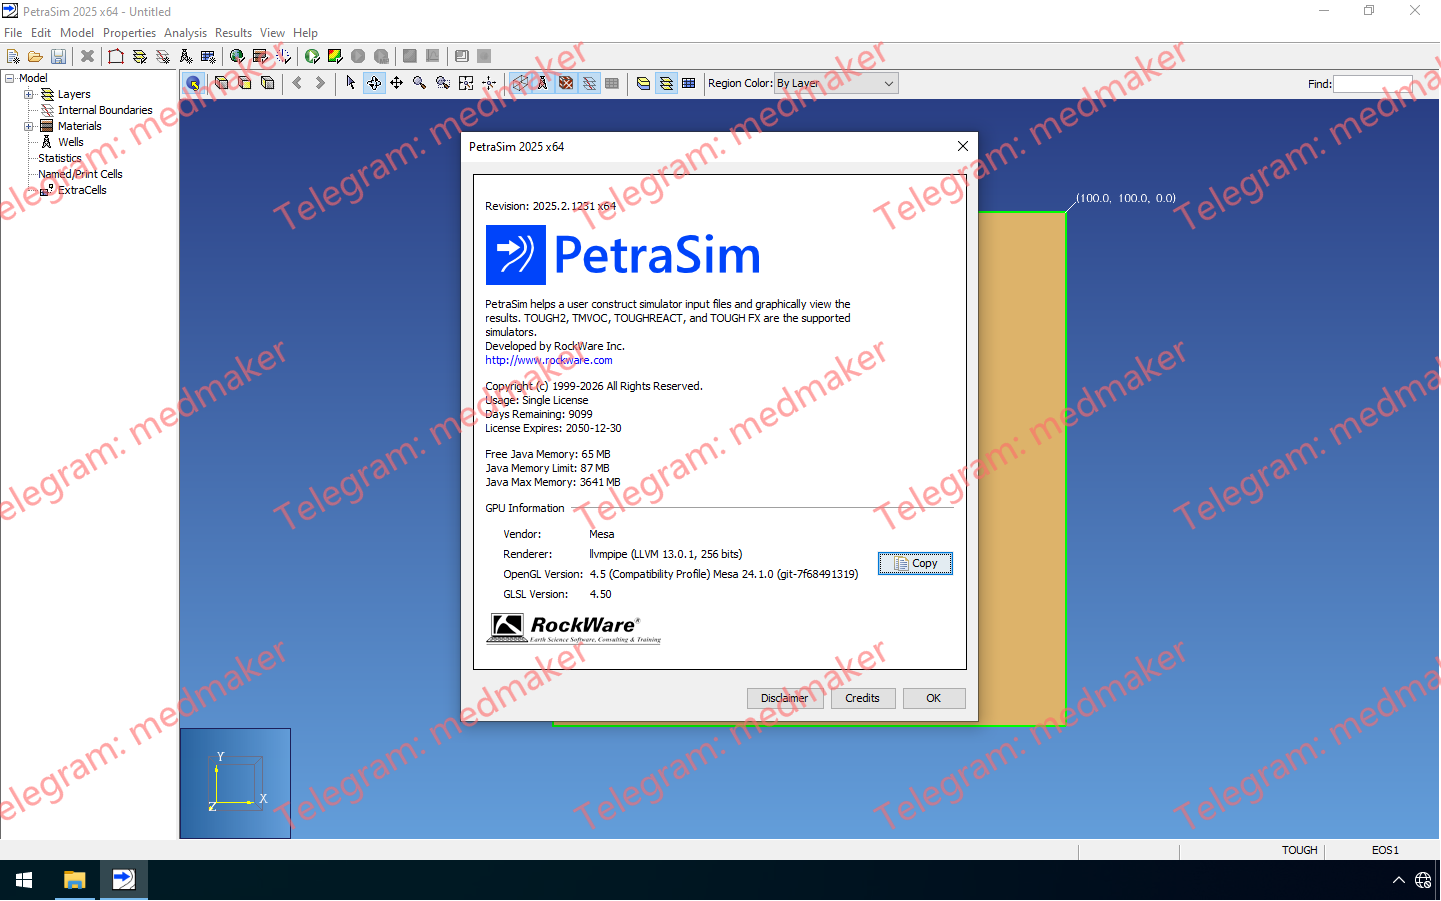The image size is (1441, 901).
Task: Click inside the Find input field
Action: tap(1373, 84)
